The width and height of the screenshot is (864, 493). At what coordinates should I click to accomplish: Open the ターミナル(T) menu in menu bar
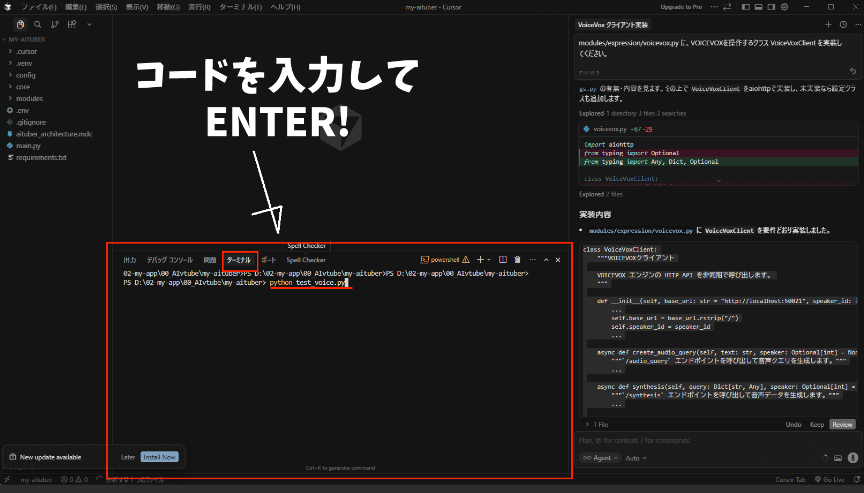pyautogui.click(x=239, y=7)
